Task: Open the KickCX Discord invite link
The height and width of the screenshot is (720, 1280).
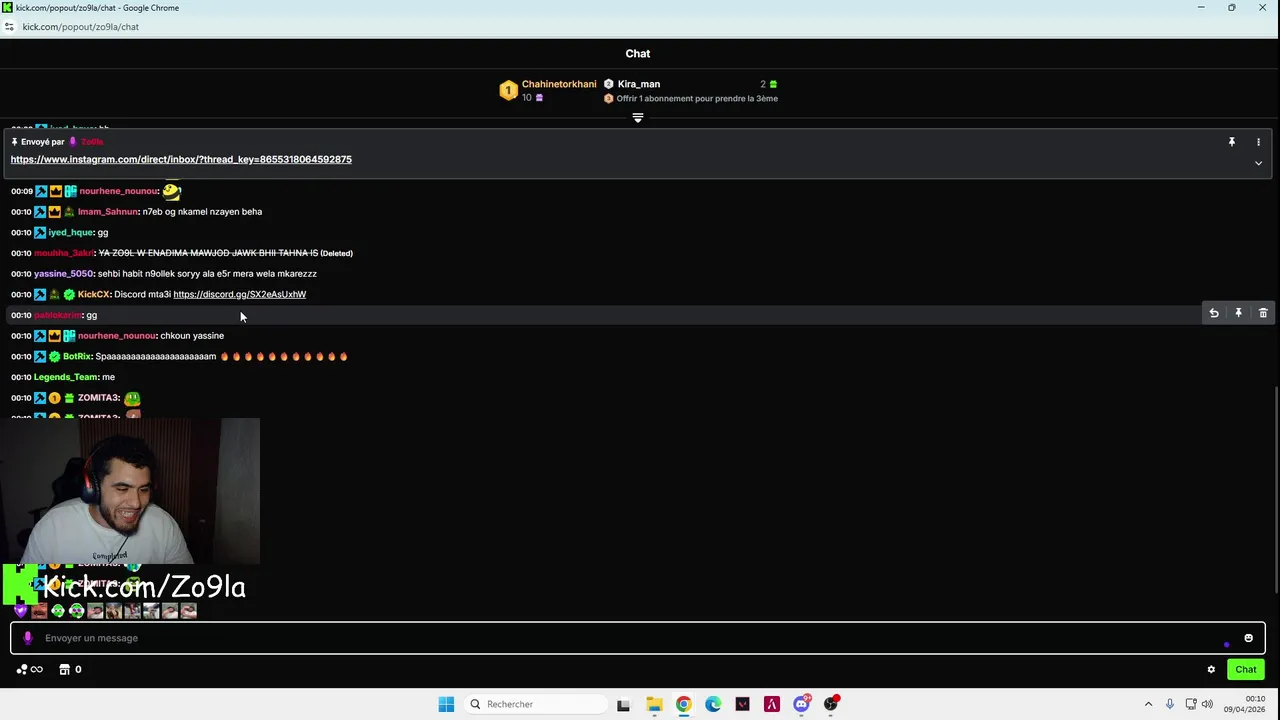Action: point(239,294)
